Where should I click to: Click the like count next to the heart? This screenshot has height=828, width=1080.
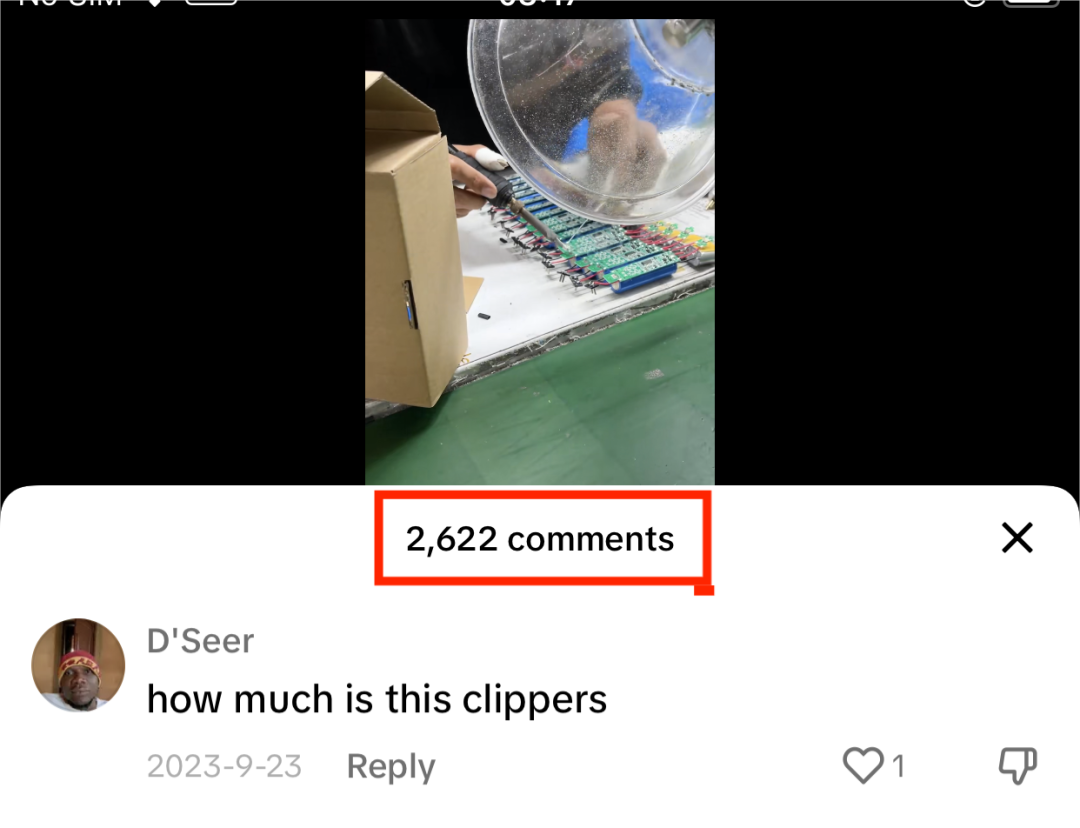(x=898, y=766)
